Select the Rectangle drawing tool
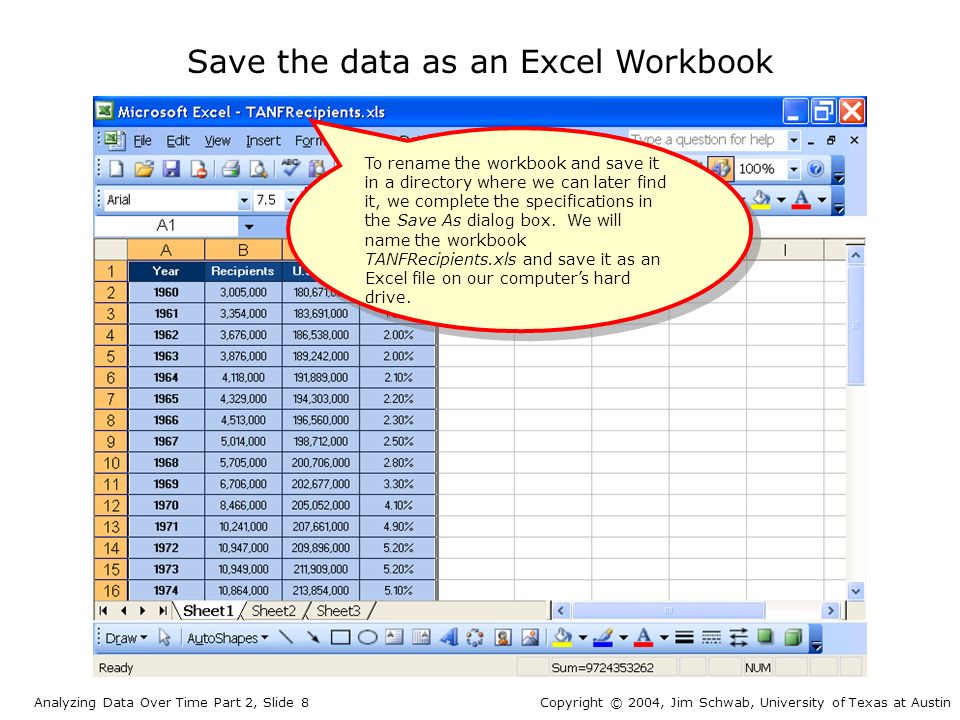The height and width of the screenshot is (720, 960). 340,638
